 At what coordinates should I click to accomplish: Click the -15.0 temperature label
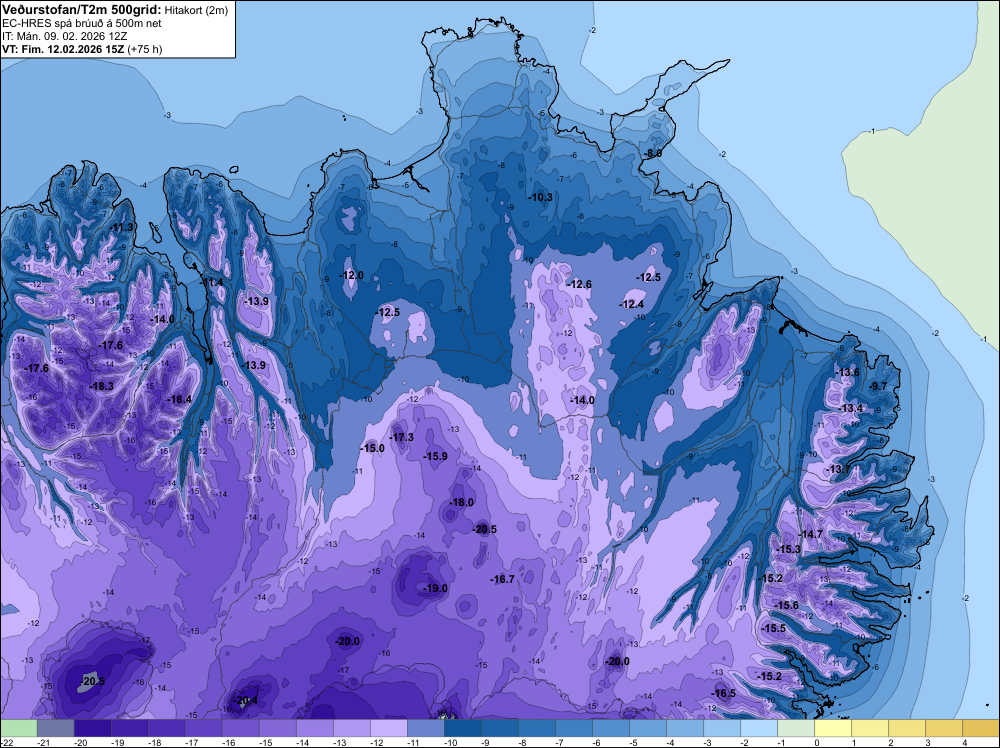(373, 448)
